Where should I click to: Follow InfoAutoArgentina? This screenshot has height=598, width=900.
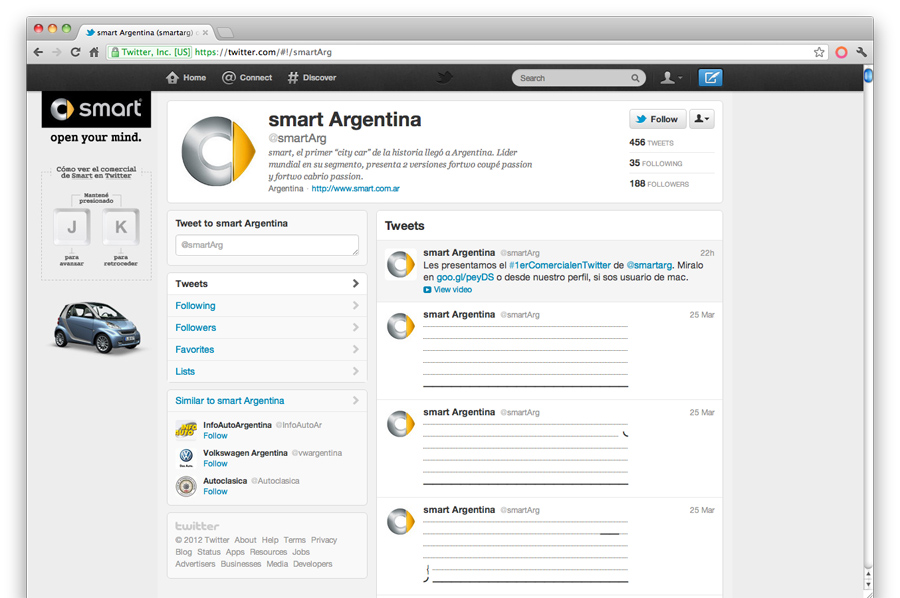(215, 436)
